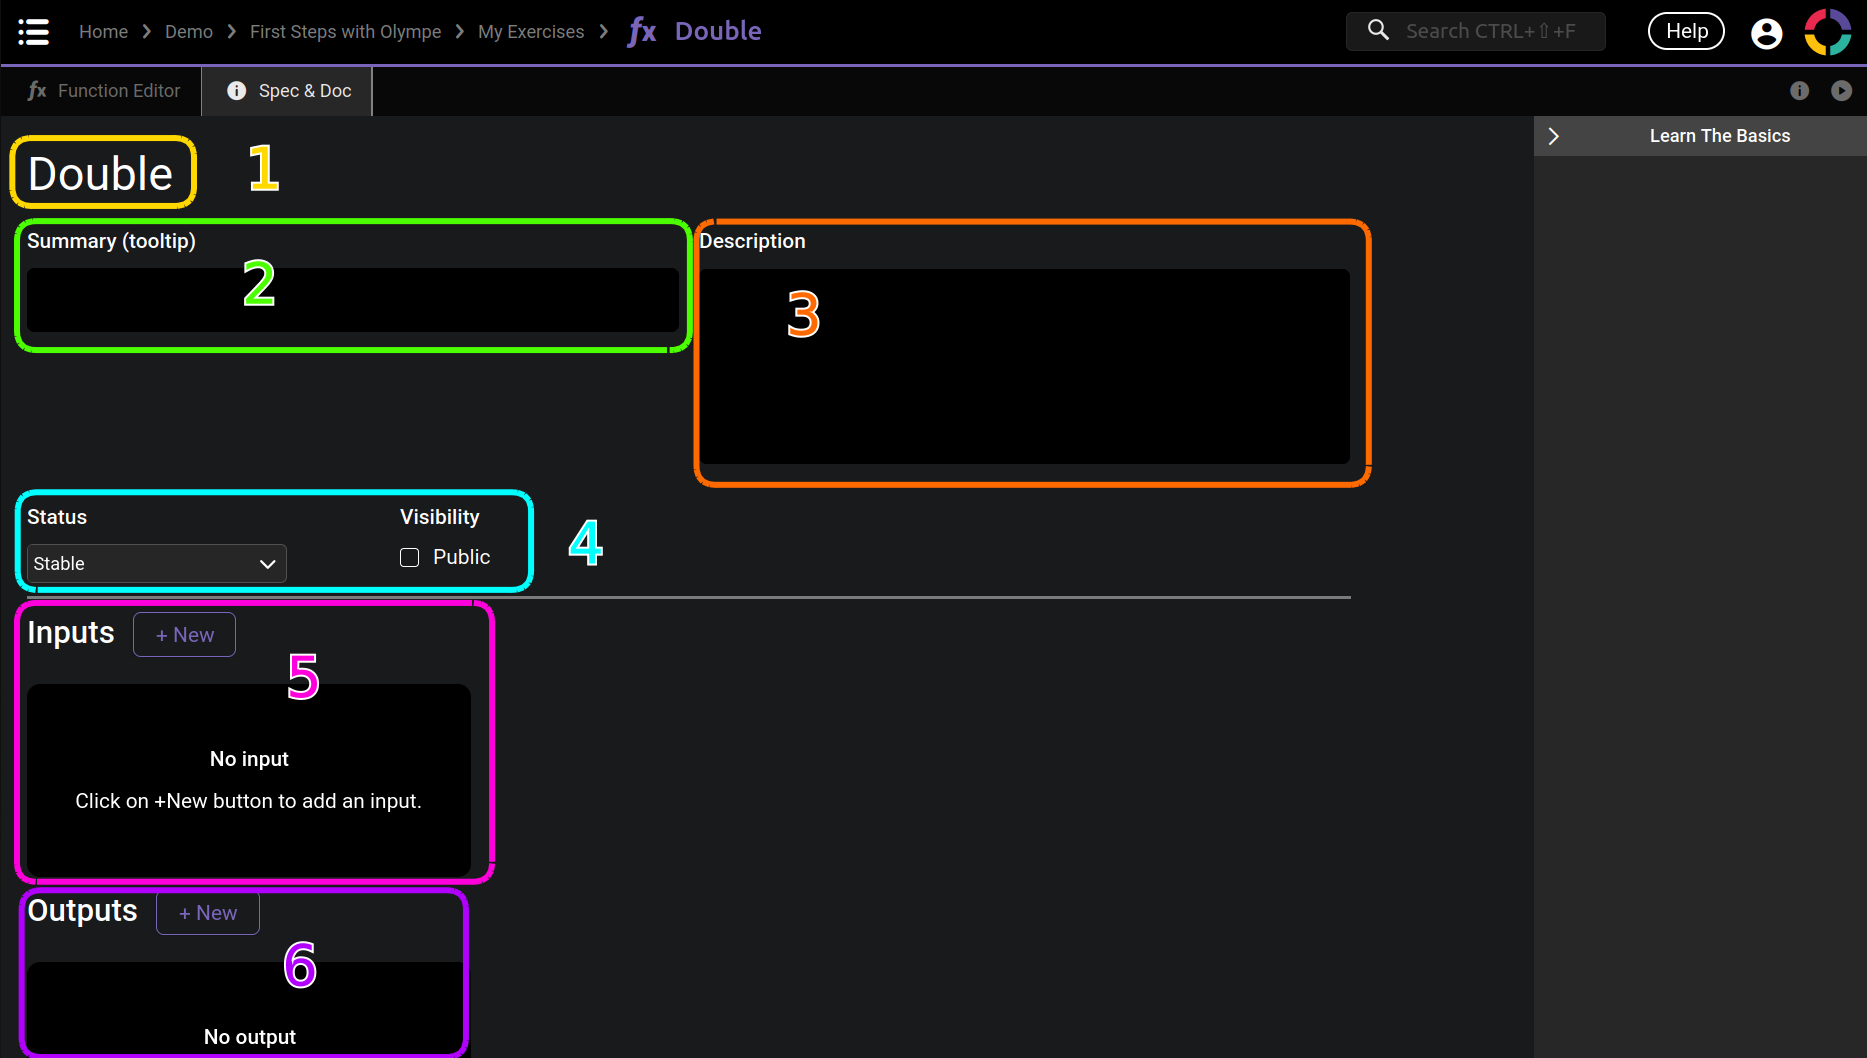This screenshot has height=1058, width=1867.
Task: Click the search magnifier icon
Action: [x=1378, y=31]
